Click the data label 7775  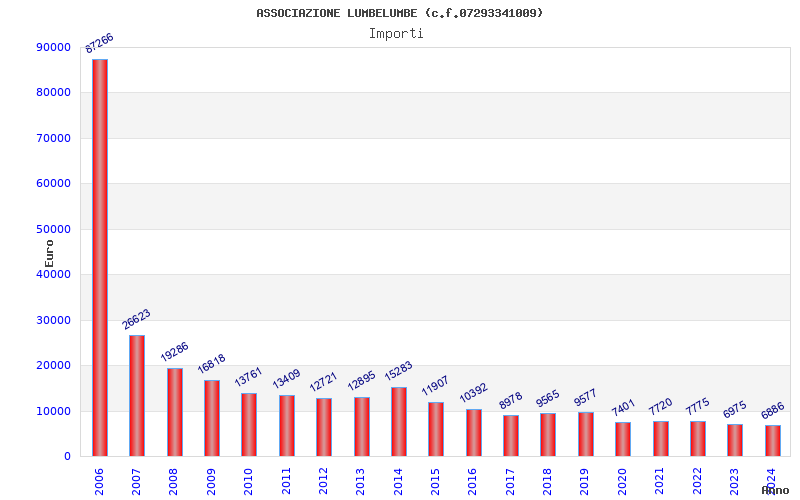click(697, 407)
